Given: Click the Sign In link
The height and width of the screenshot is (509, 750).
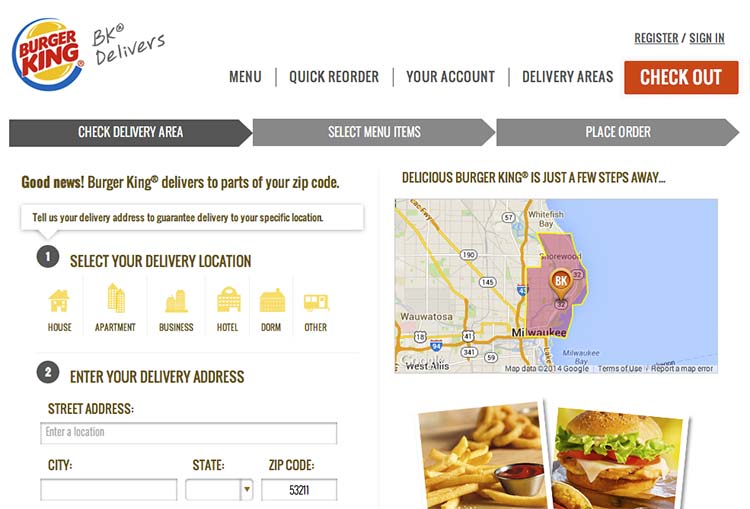Looking at the screenshot, I should click(706, 38).
